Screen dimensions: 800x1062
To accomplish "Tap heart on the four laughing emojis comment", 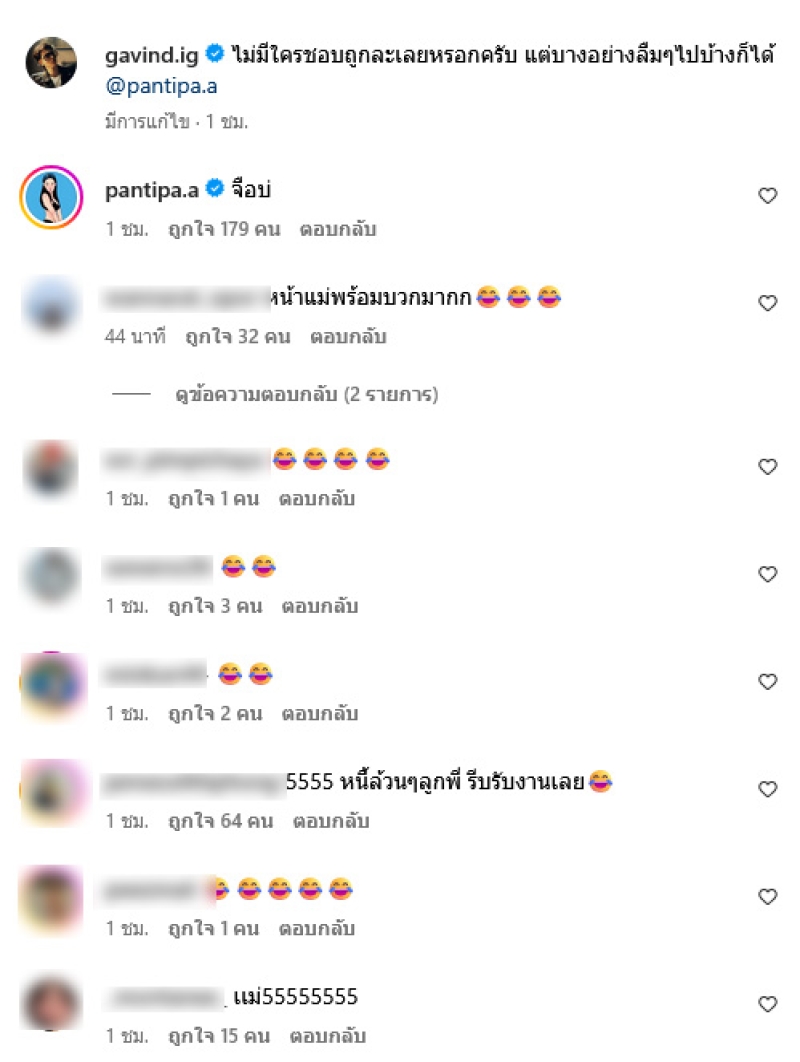I will click(767, 467).
